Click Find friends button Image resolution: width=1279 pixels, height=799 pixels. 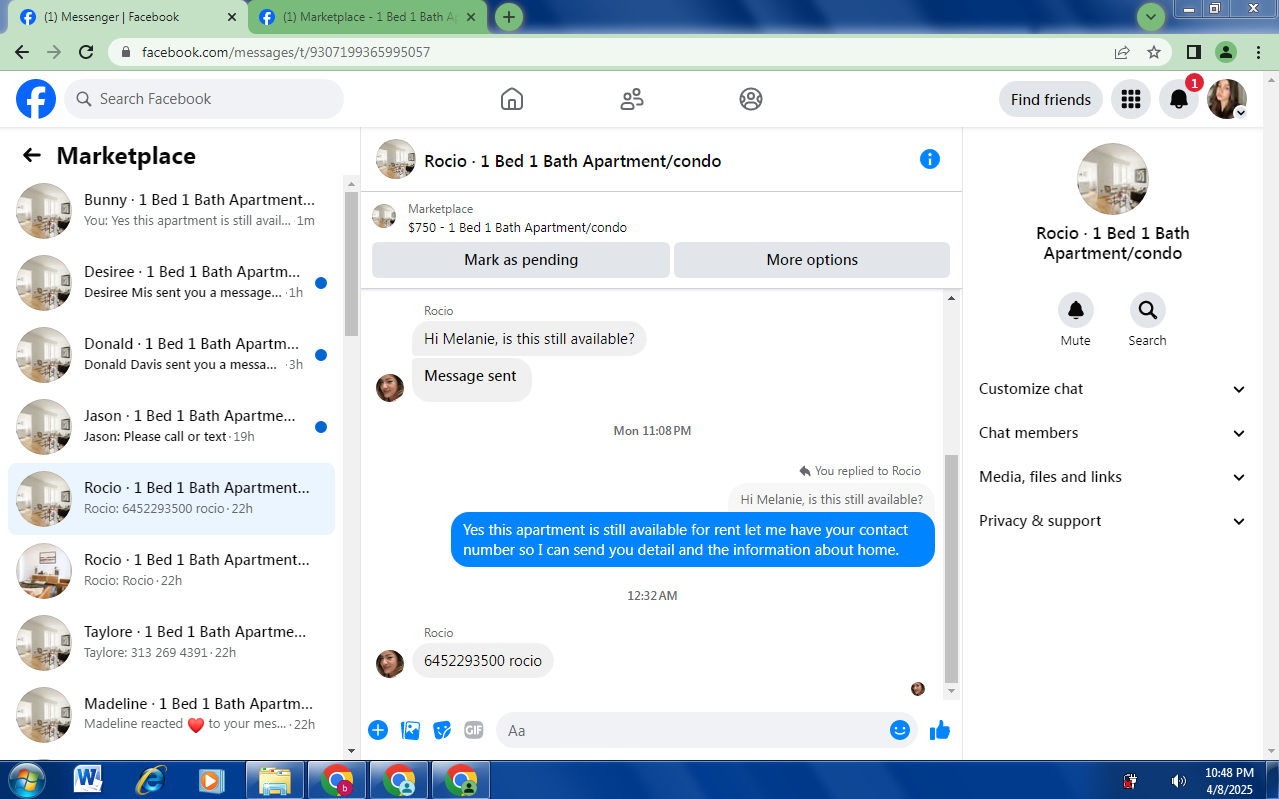[1051, 99]
